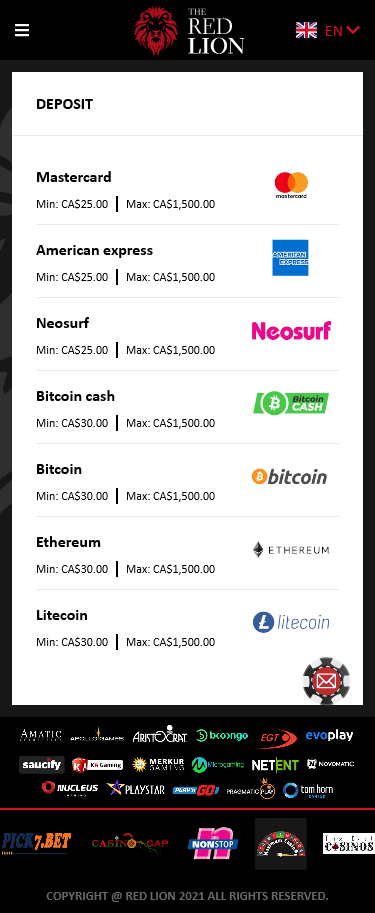Click the Bitcoin logo
Viewport: 375px width, 913px height.
click(289, 477)
